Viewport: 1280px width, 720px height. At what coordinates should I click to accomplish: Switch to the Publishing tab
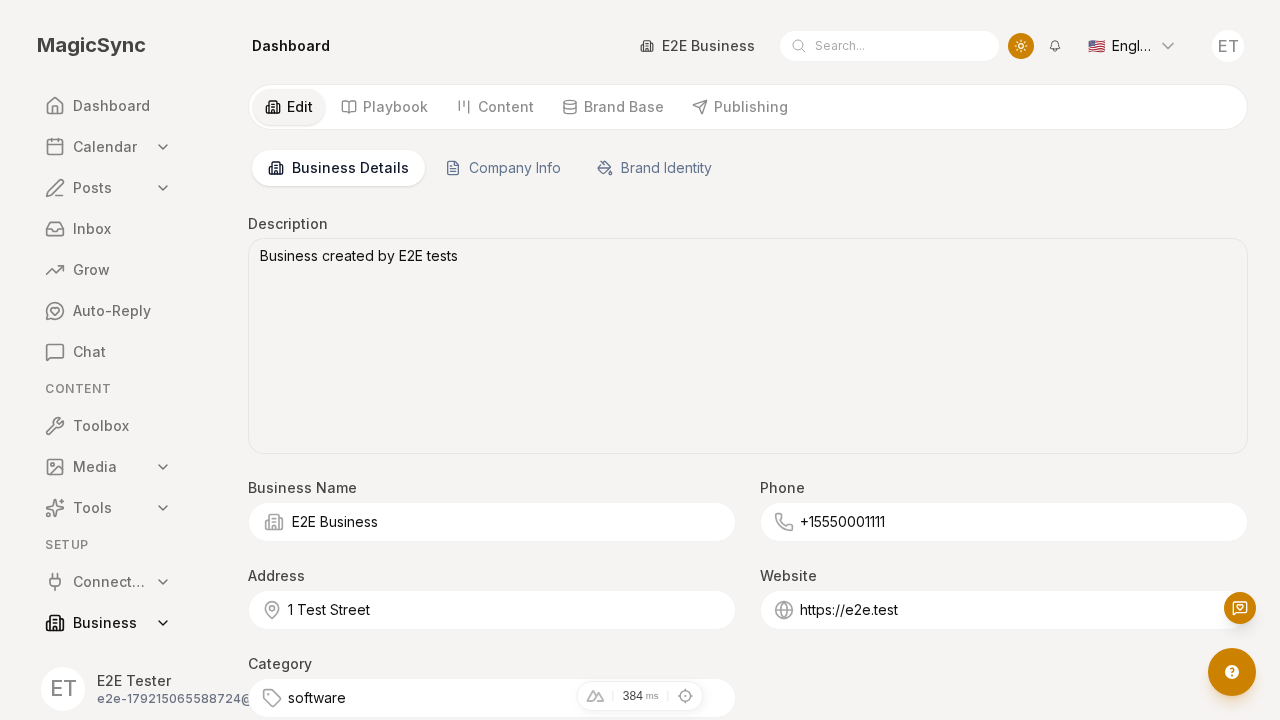(x=740, y=107)
